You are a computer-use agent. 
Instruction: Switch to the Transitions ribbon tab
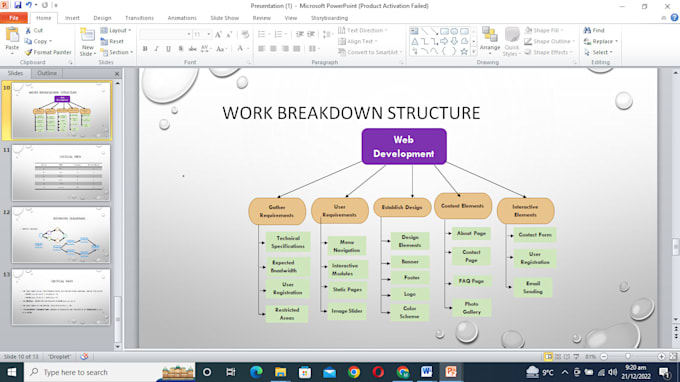[x=139, y=18]
